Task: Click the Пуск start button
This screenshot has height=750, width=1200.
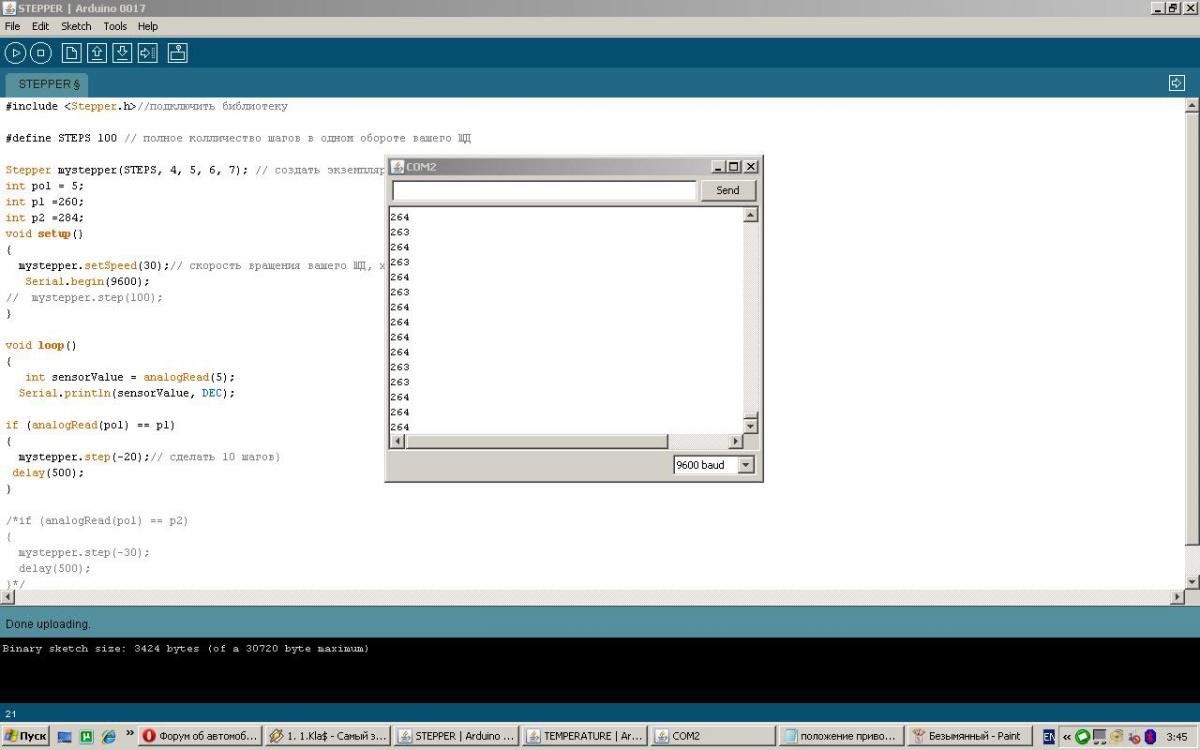Action: pos(26,736)
